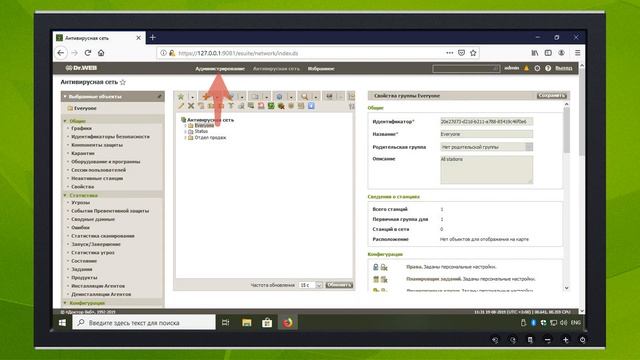The height and width of the screenshot is (360, 640).
Task: Select the Антивирусная сеть root tree node
Action: 210,120
